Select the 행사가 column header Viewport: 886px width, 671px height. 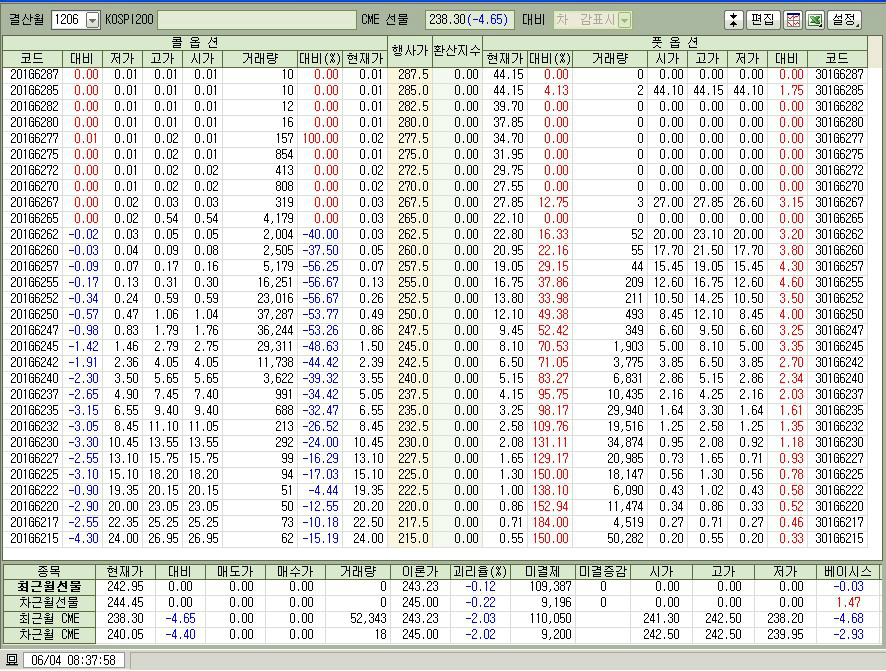tap(409, 51)
